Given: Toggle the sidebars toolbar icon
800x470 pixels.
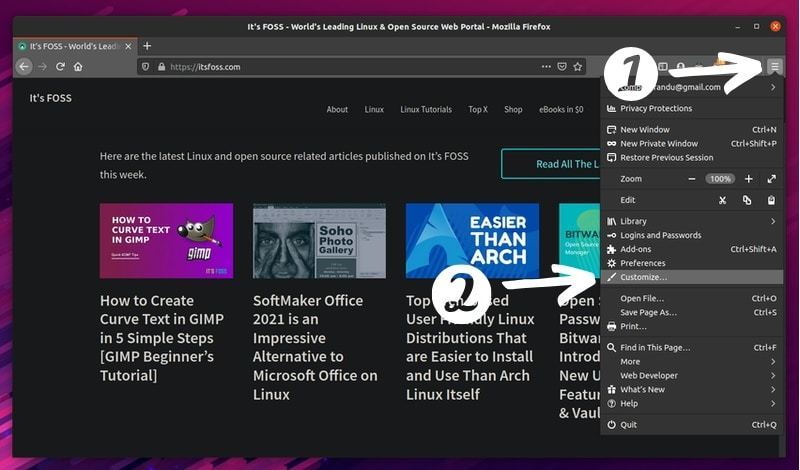Looking at the screenshot, I should point(663,66).
